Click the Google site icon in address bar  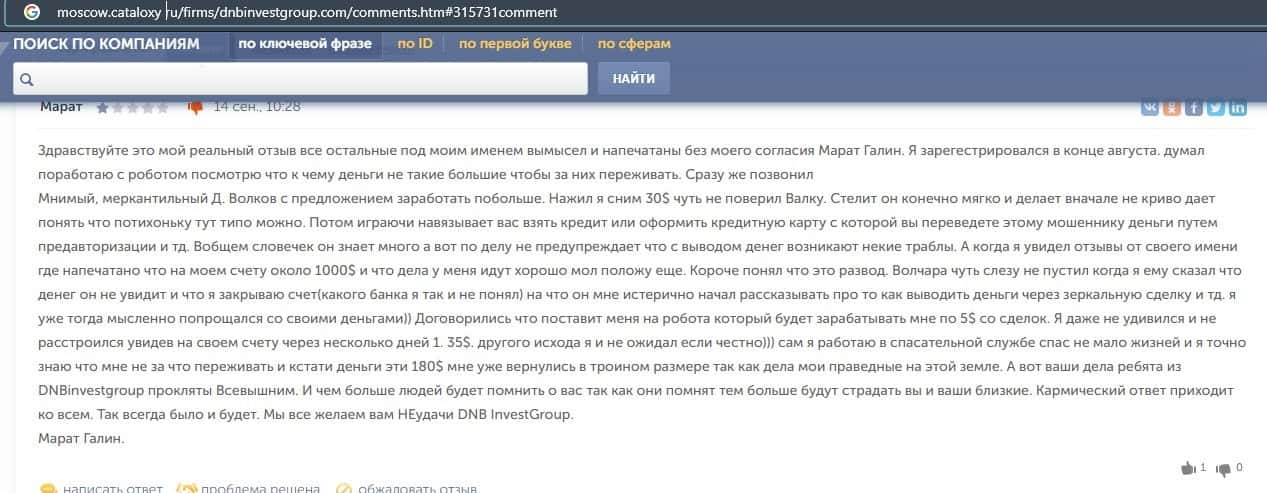click(x=31, y=13)
